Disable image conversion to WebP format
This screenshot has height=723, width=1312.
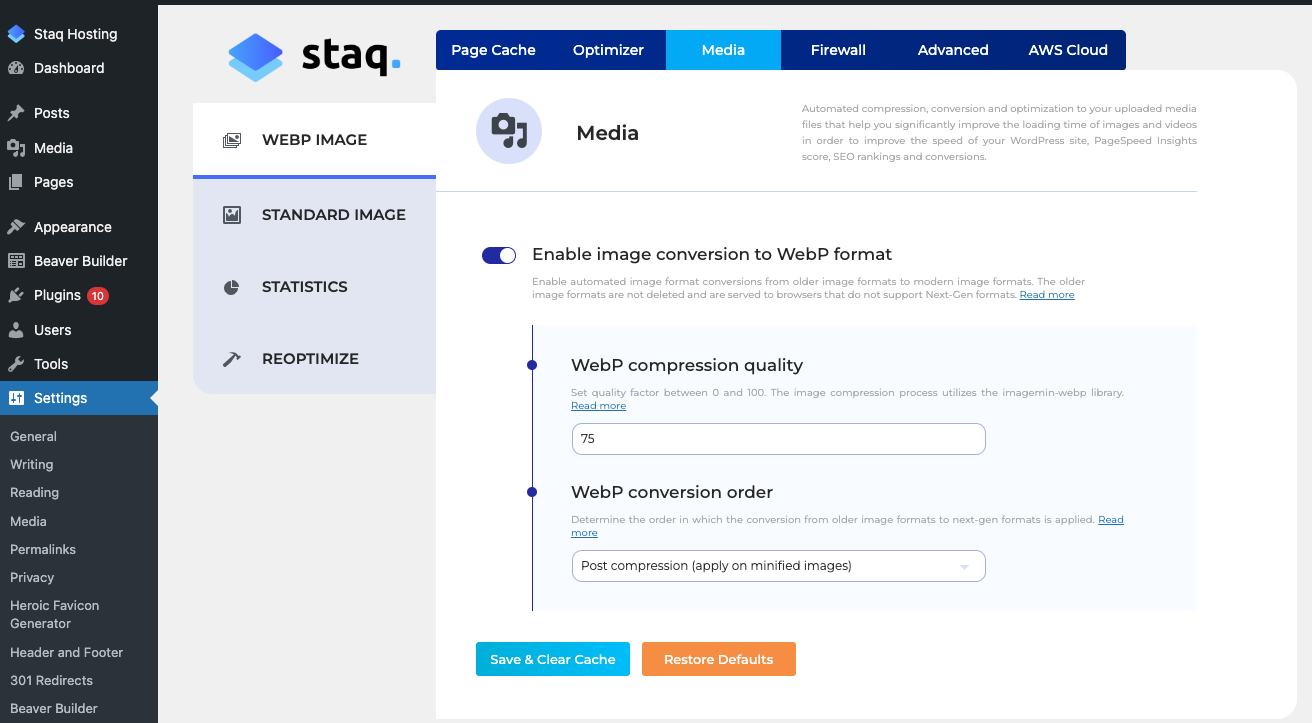click(498, 255)
